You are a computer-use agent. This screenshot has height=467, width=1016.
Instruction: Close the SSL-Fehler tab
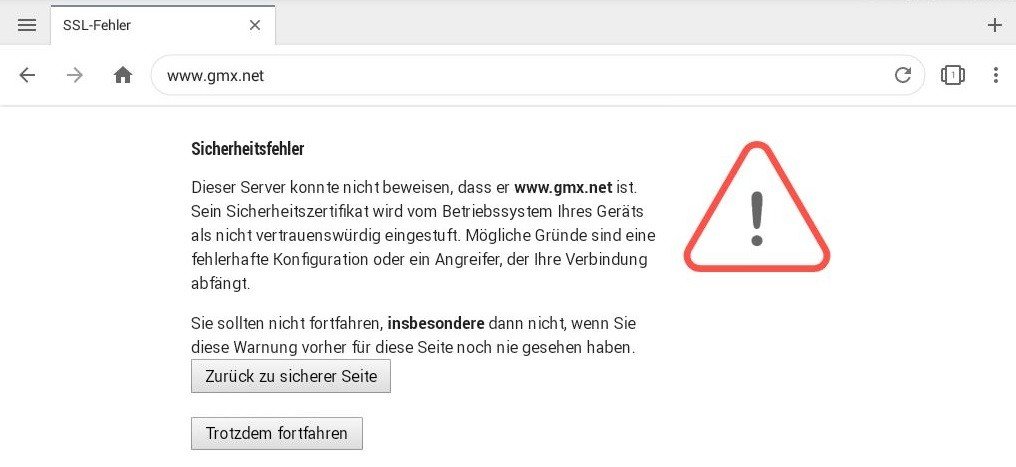coord(255,25)
